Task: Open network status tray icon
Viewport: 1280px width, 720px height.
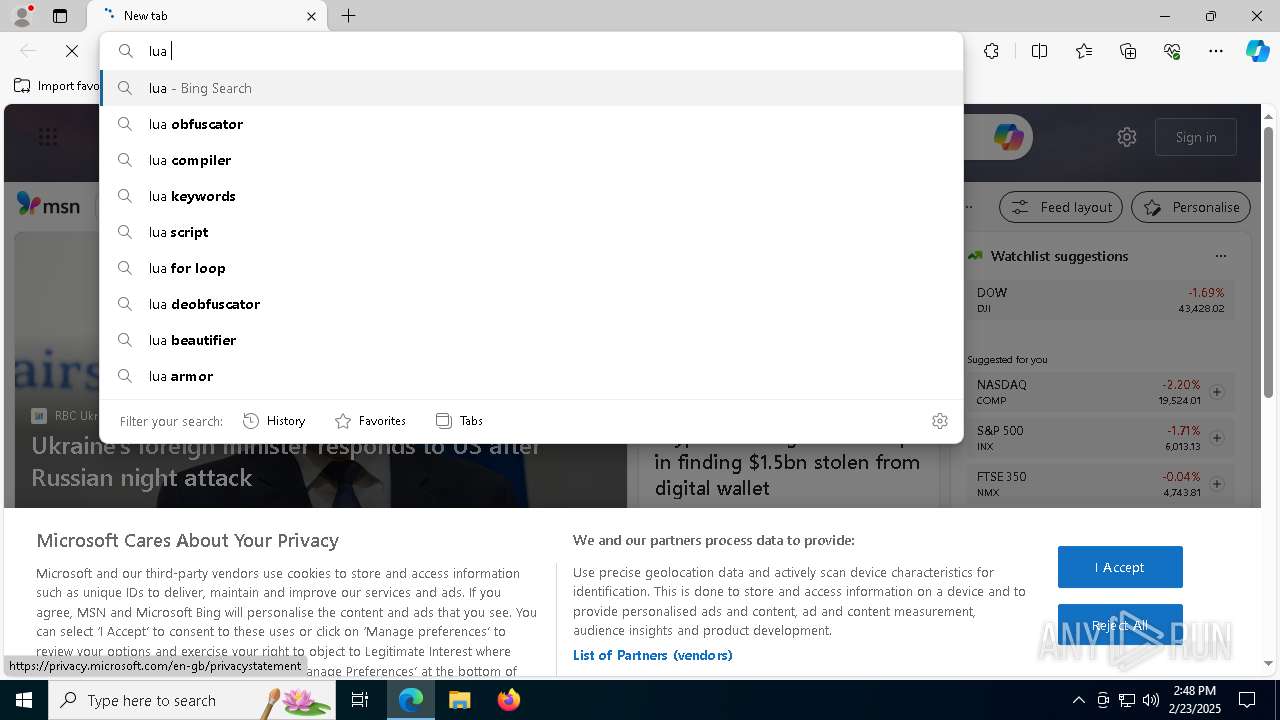Action: [x=1127, y=700]
